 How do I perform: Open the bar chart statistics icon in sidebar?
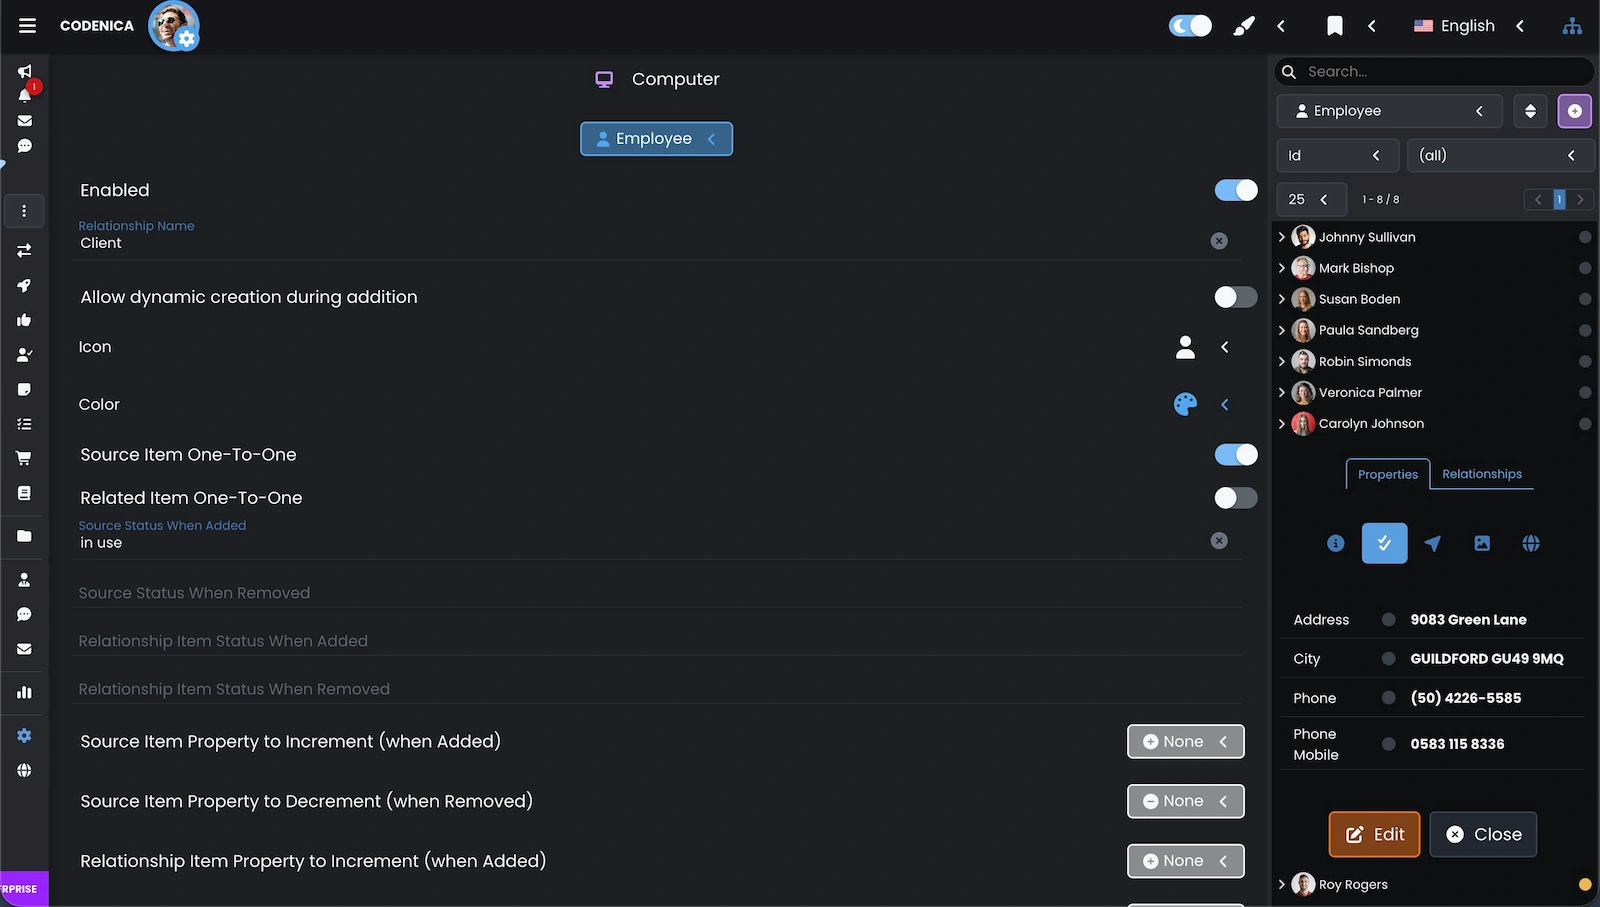[x=24, y=691]
